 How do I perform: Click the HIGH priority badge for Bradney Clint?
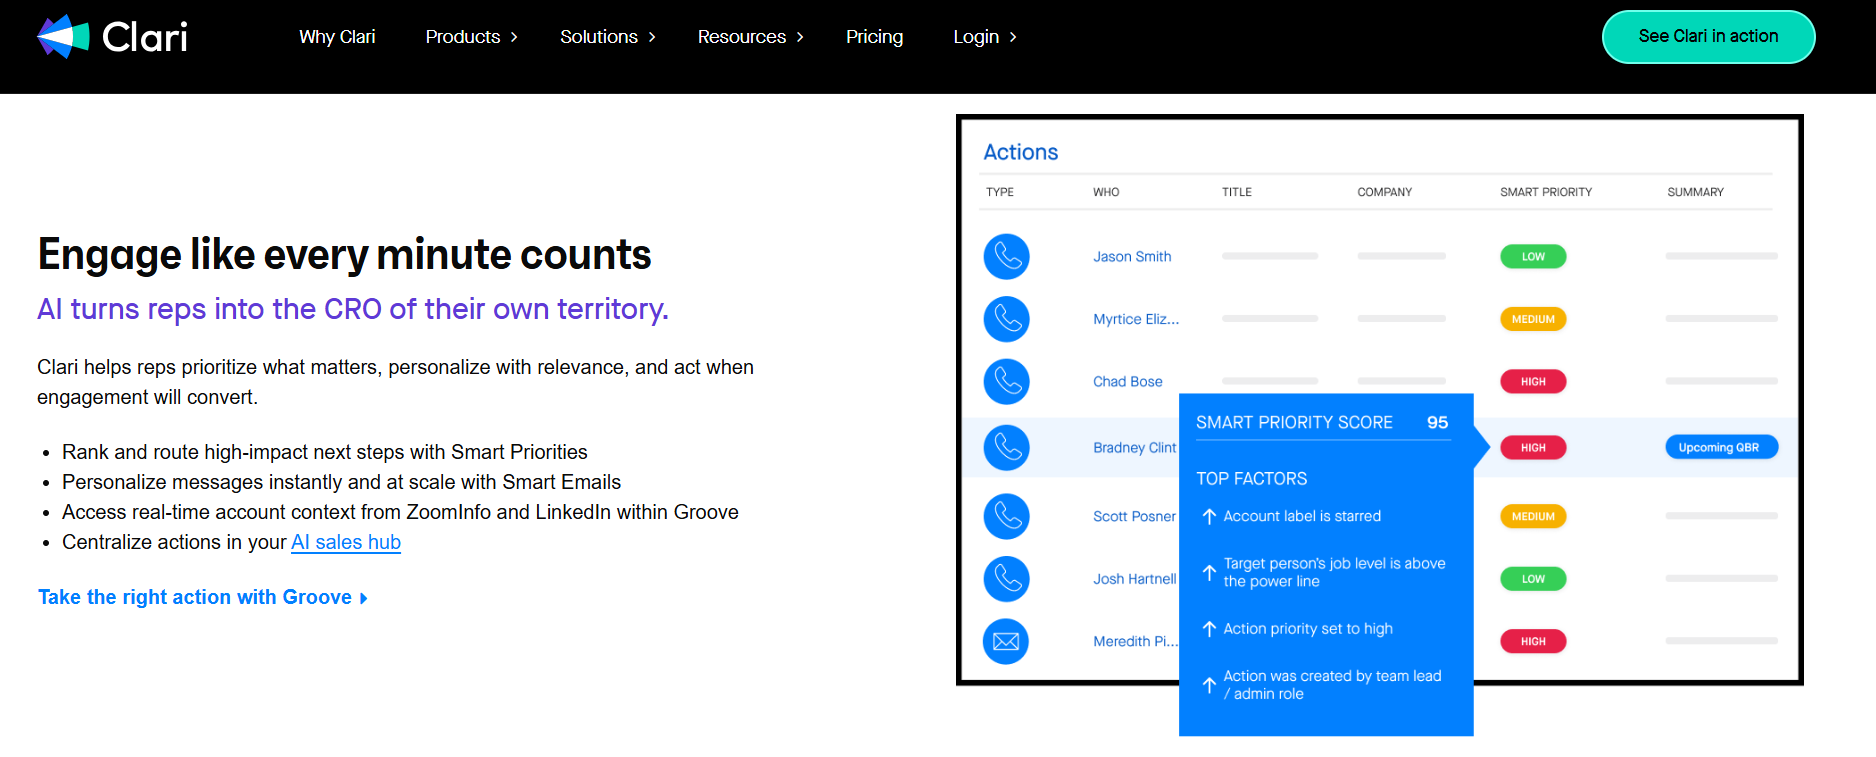(x=1533, y=448)
